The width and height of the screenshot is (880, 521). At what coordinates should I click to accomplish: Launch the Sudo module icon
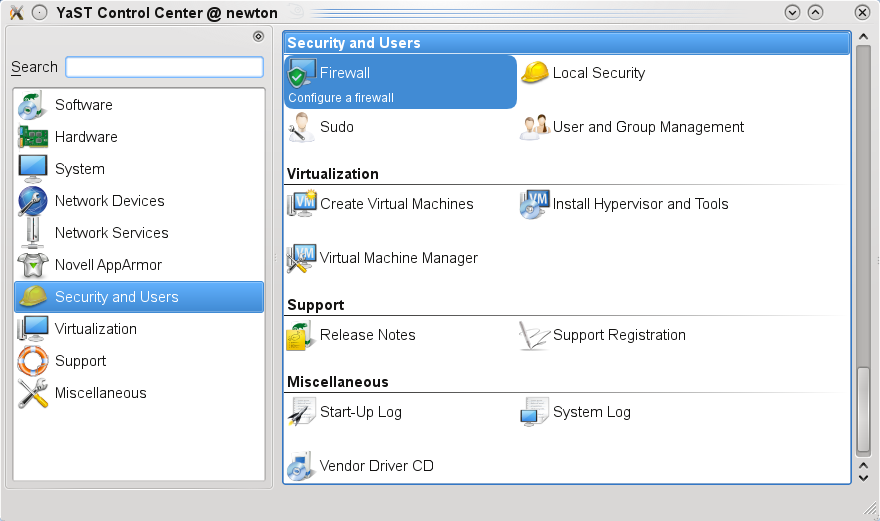click(x=301, y=127)
